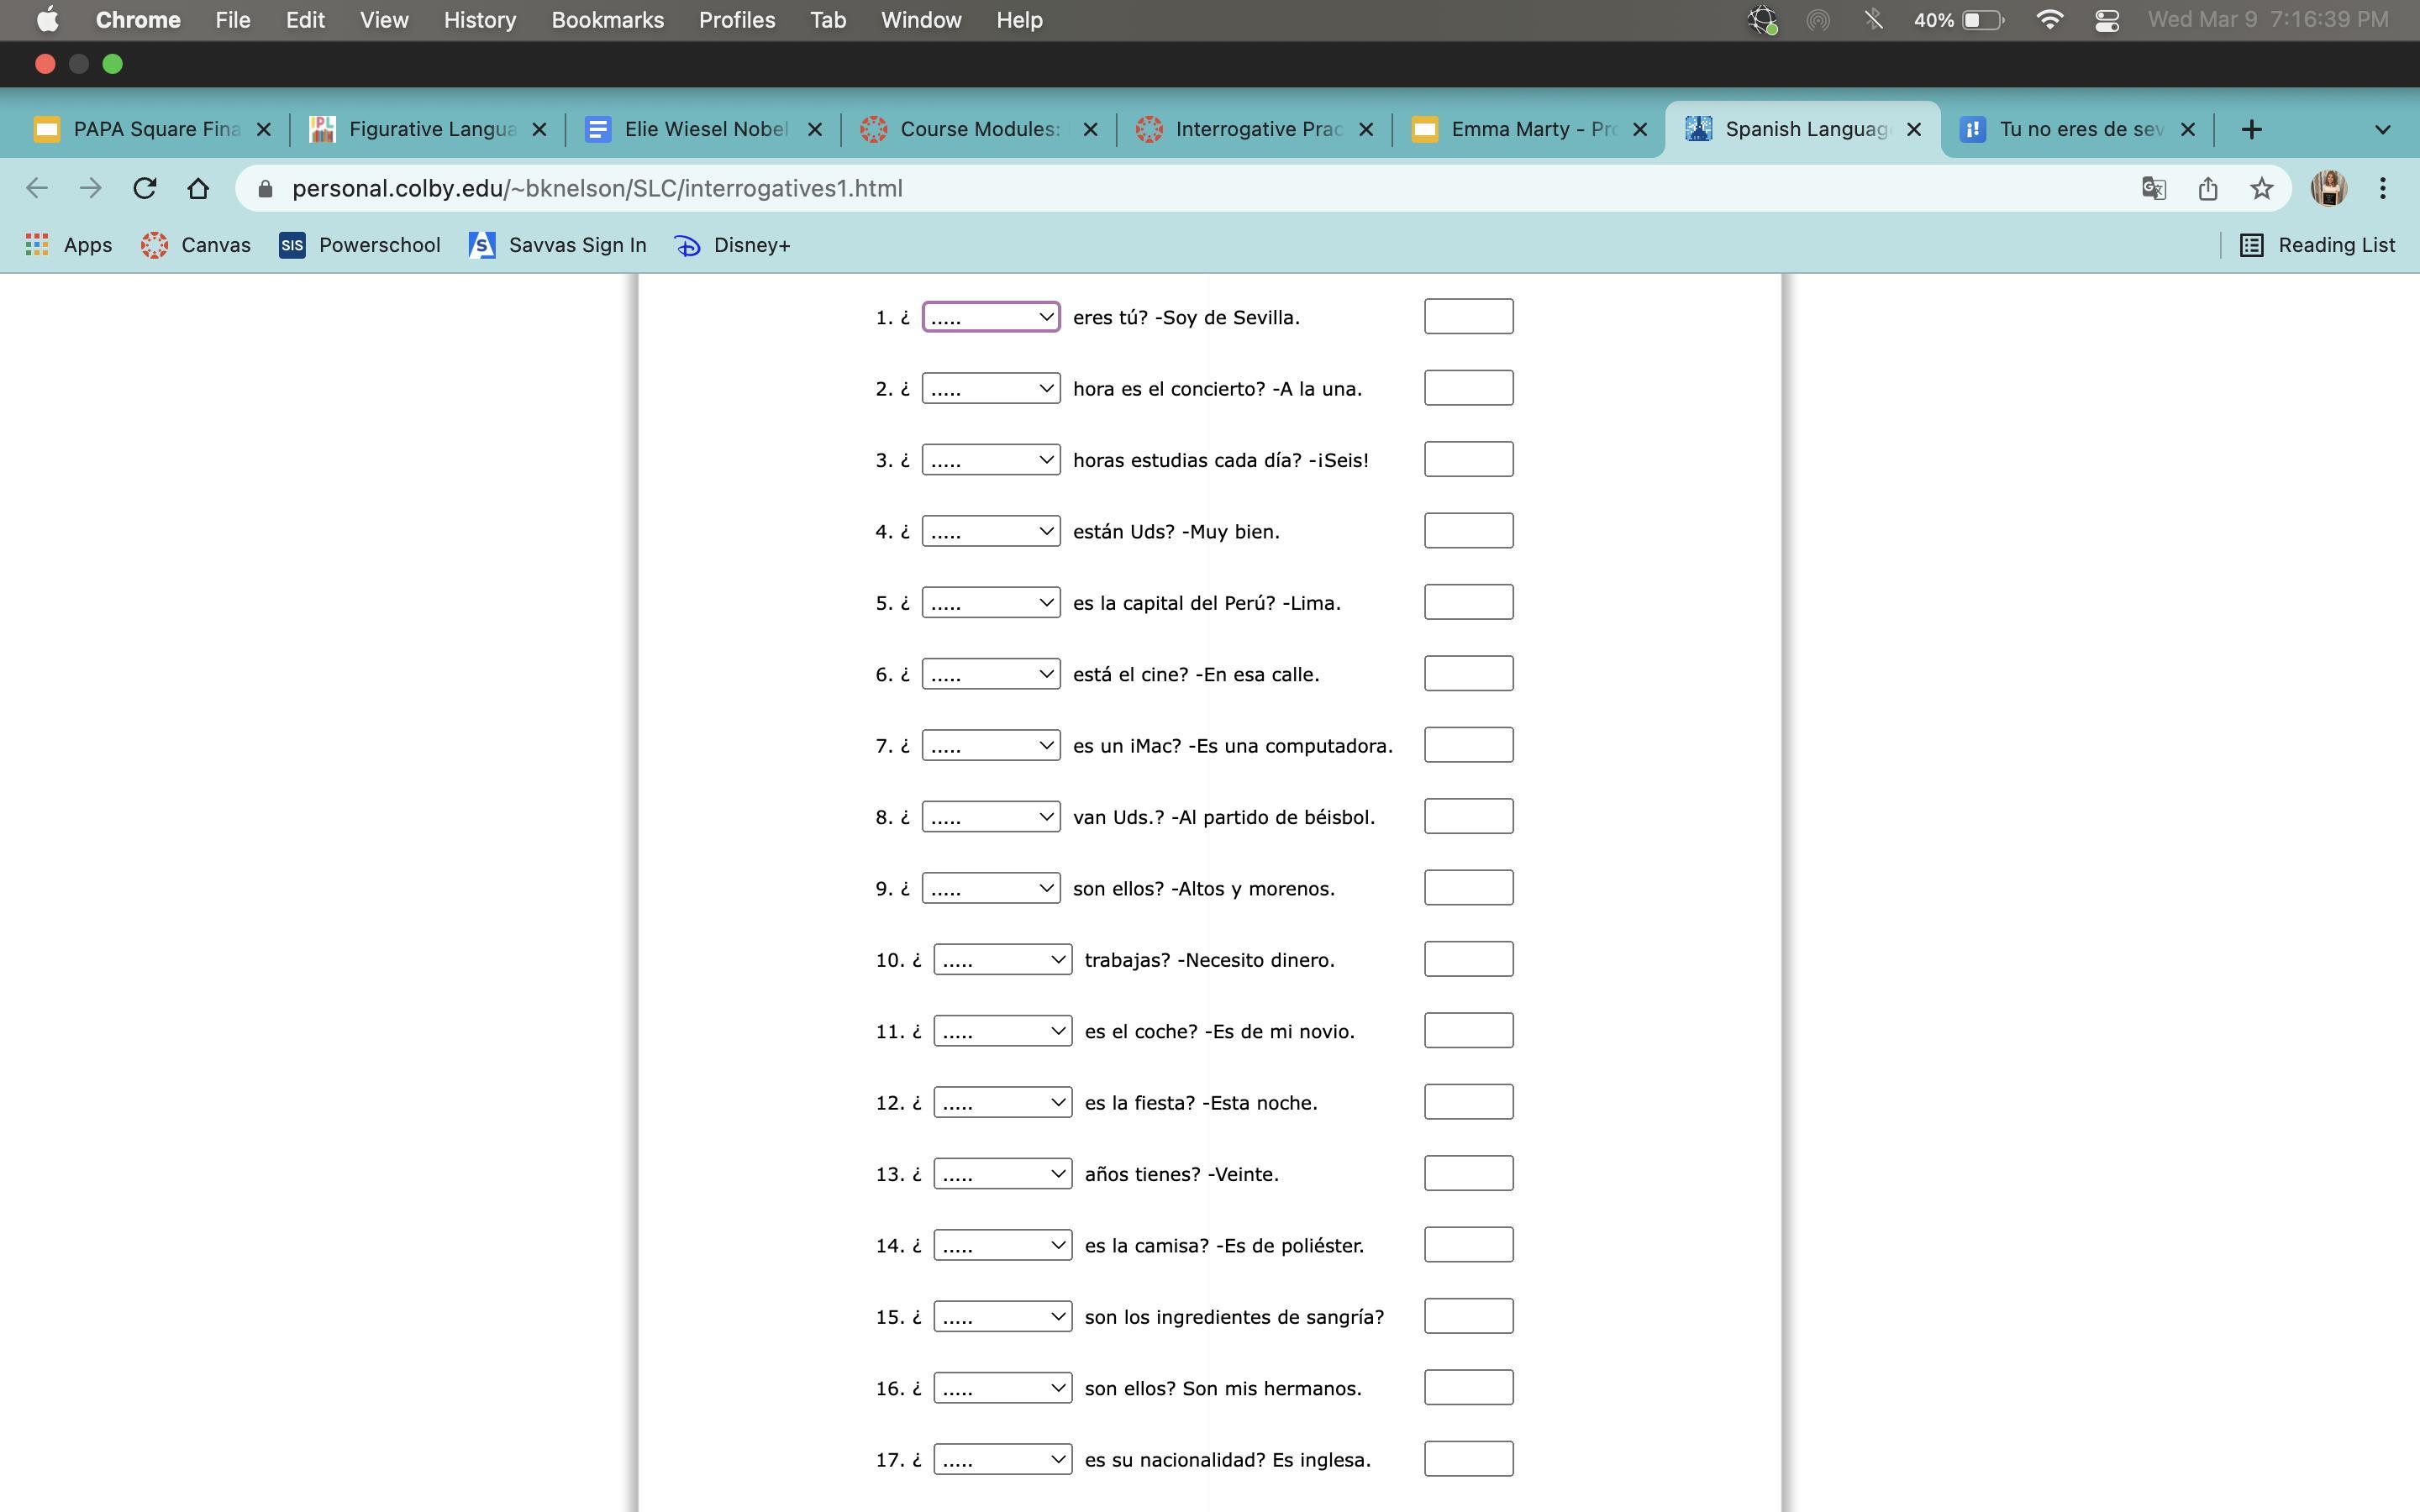Open the Google Translate page icon

[2154, 188]
